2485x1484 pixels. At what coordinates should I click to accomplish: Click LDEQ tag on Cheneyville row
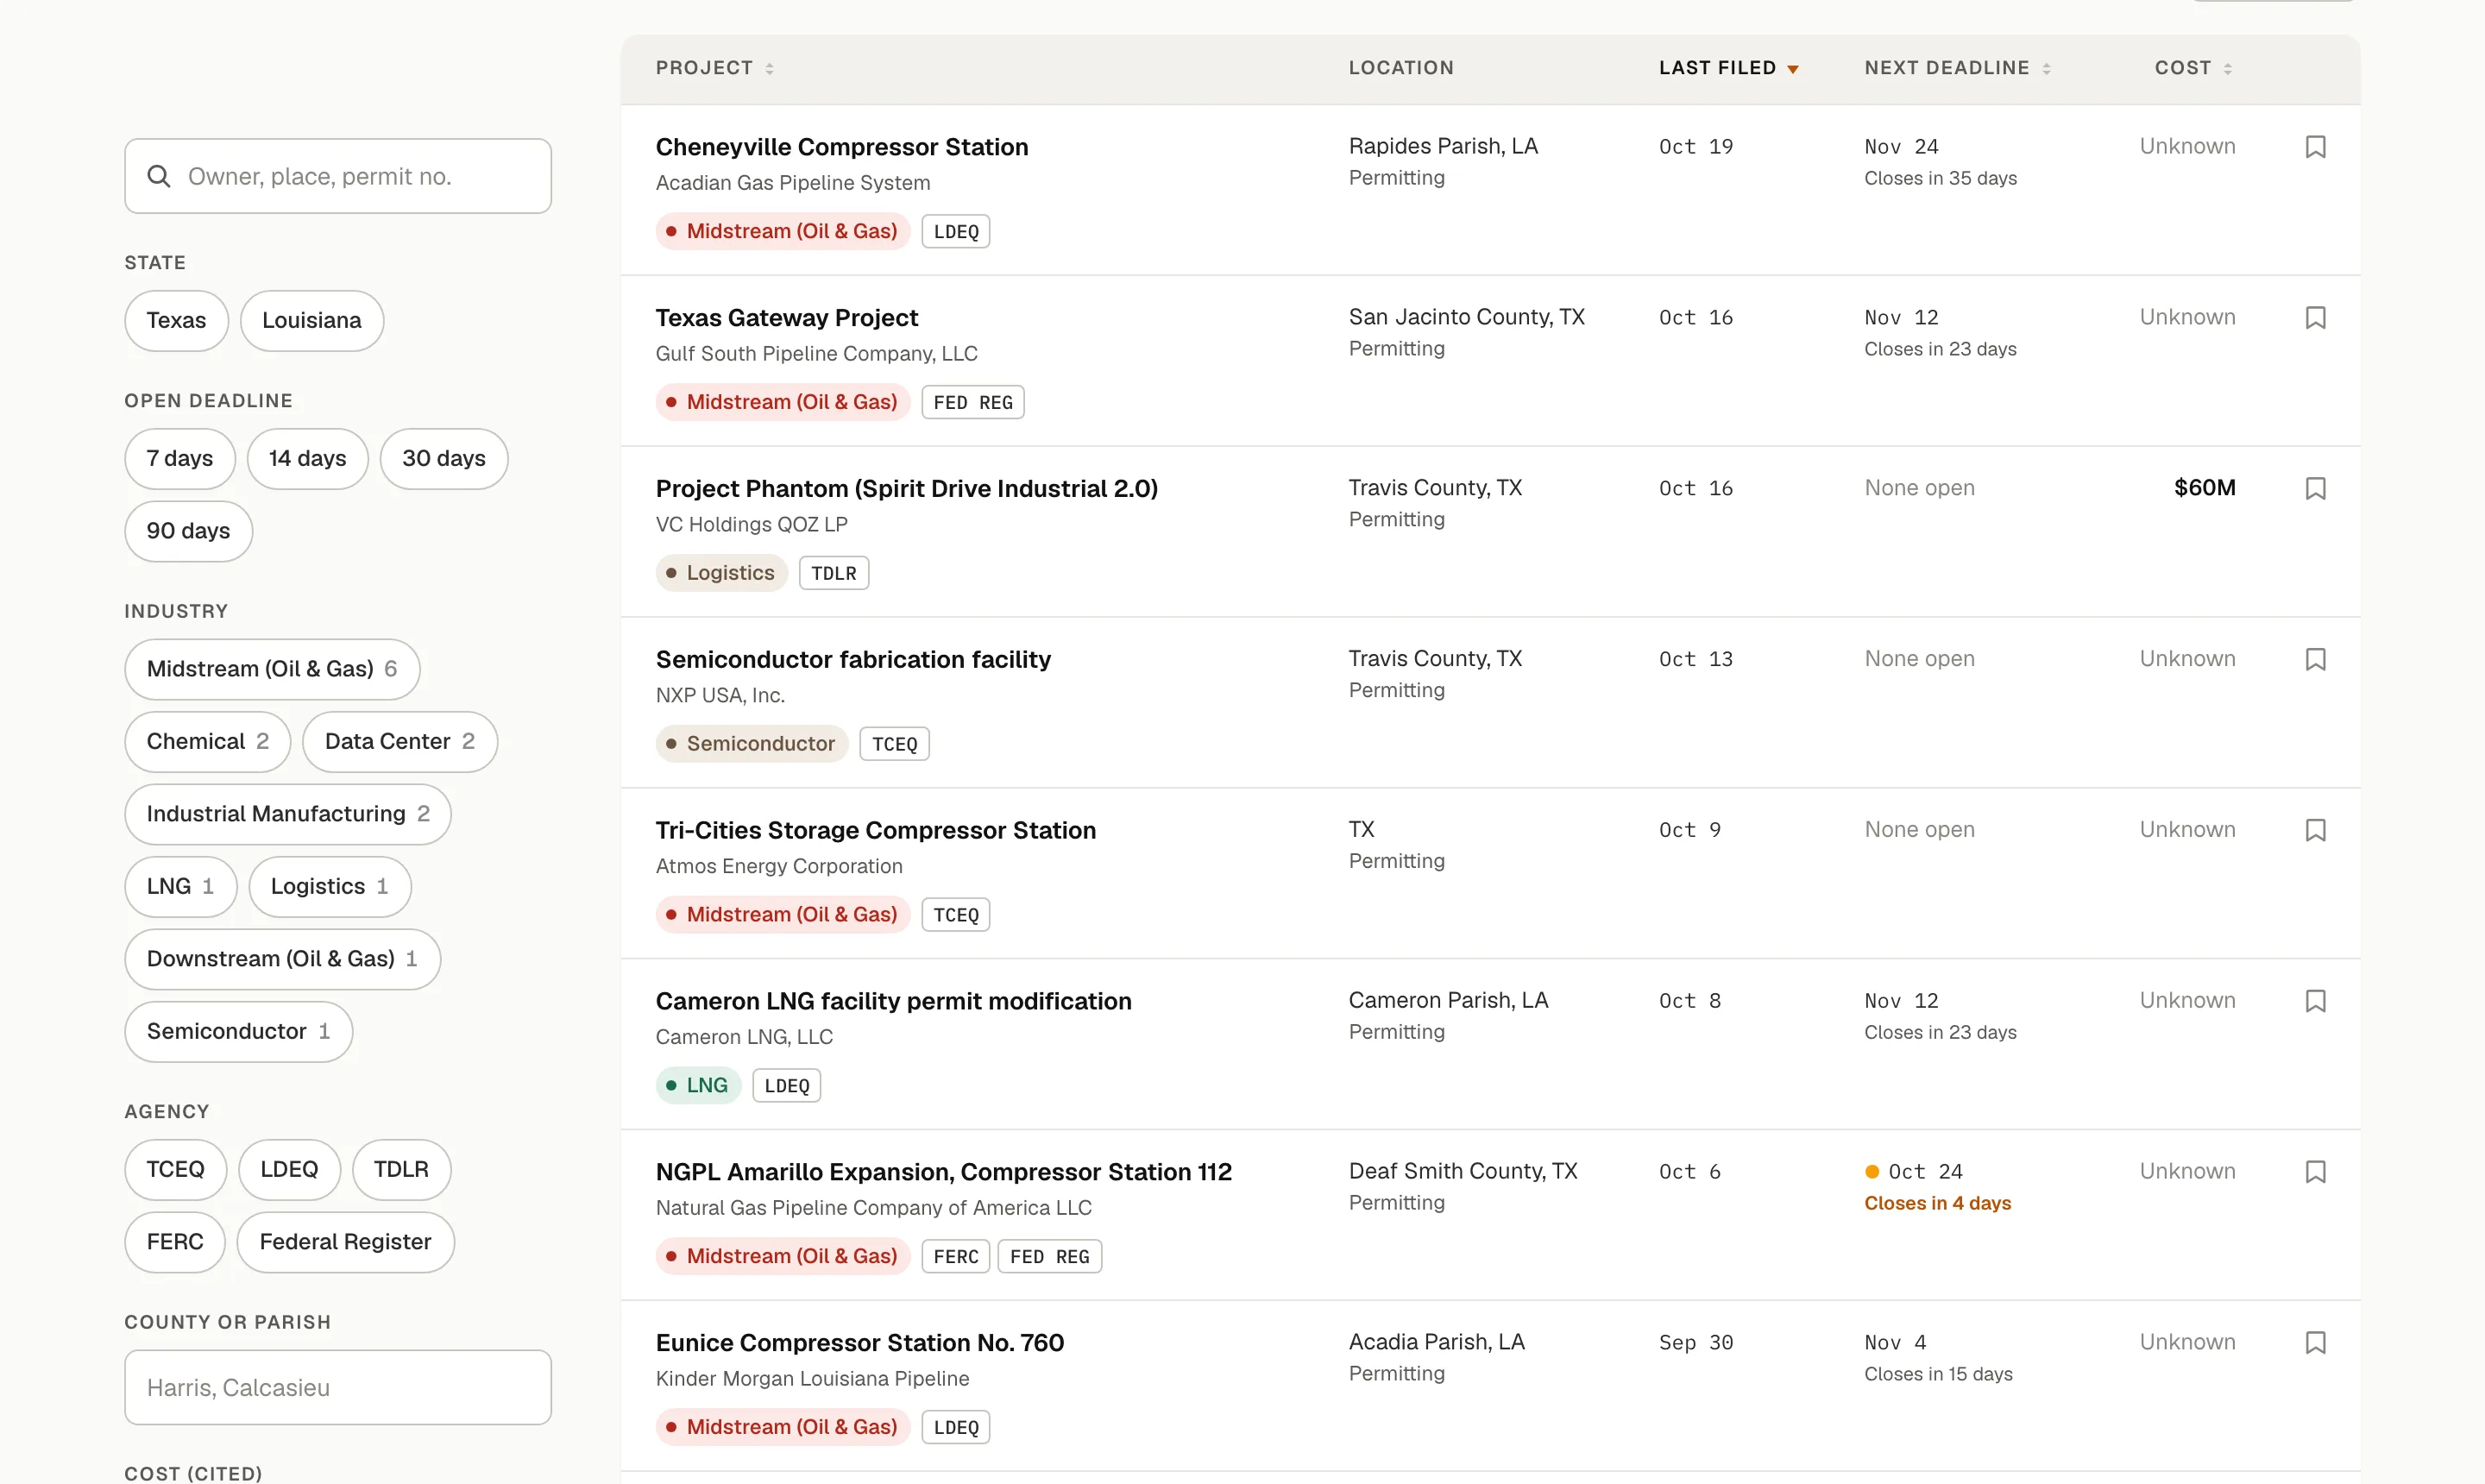click(956, 232)
